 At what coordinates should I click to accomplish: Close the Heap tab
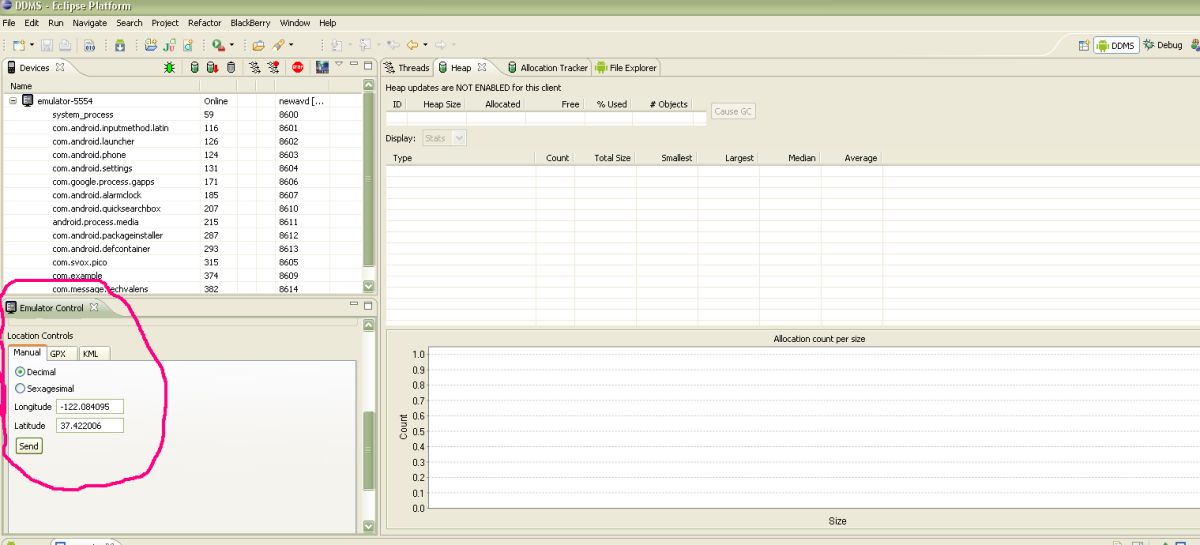[x=481, y=67]
